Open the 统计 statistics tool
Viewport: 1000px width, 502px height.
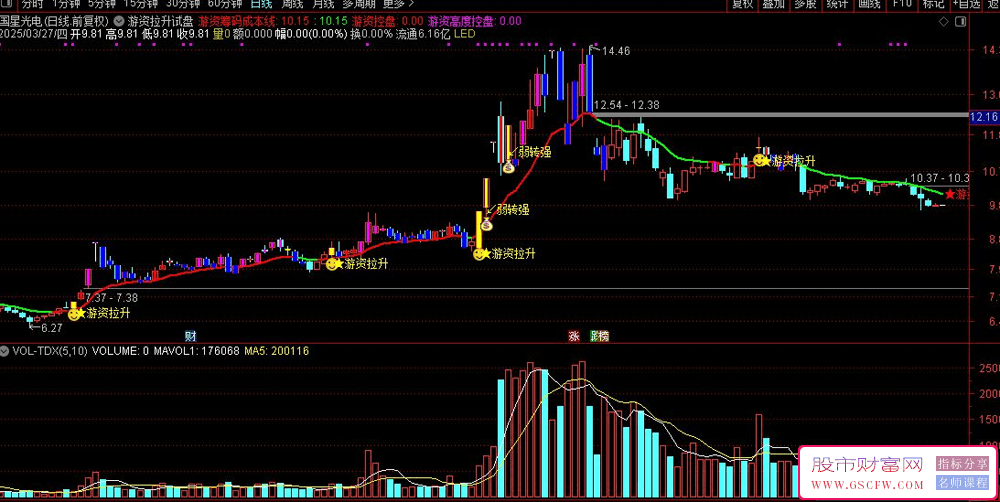837,4
